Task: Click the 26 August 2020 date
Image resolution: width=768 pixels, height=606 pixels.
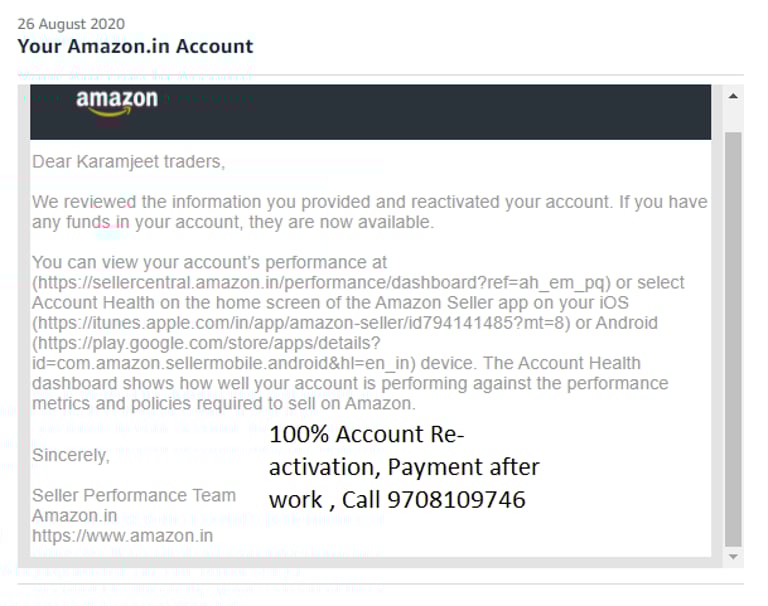Action: 71,24
